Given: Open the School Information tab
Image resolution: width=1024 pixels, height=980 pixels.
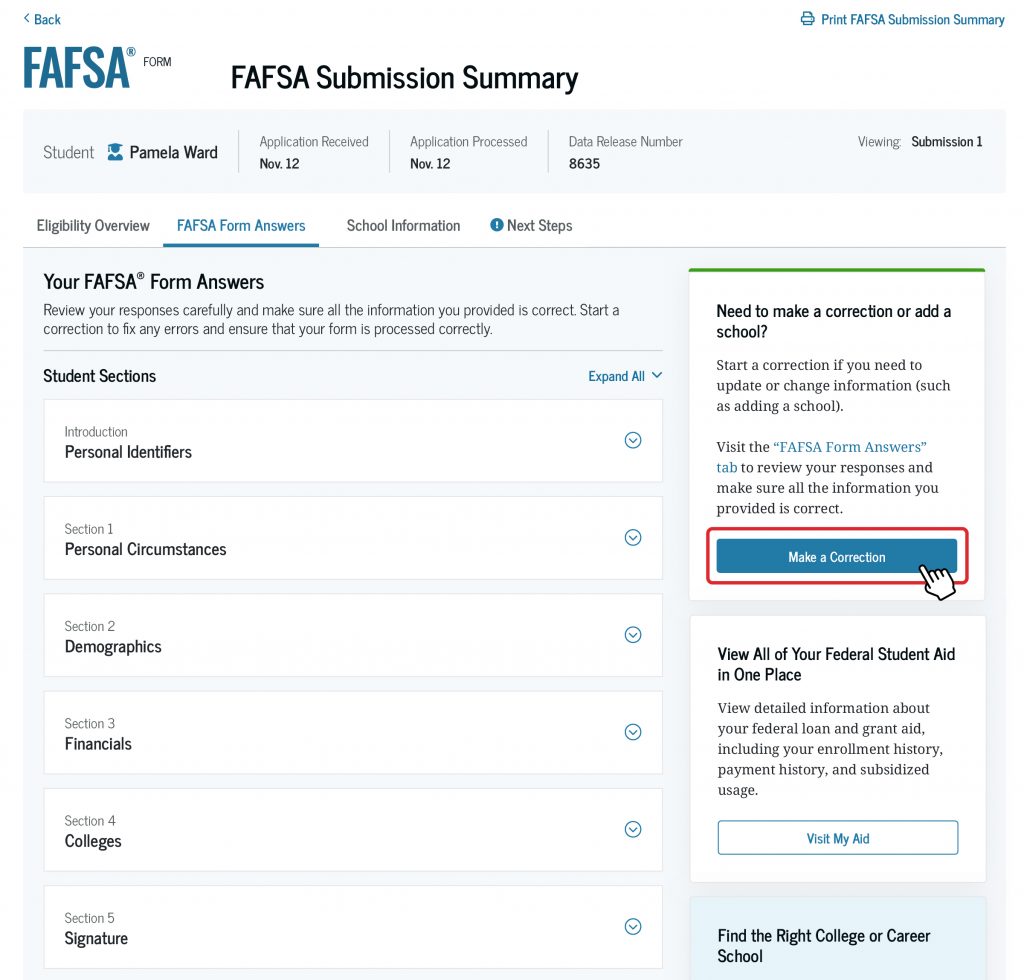Looking at the screenshot, I should coord(403,226).
